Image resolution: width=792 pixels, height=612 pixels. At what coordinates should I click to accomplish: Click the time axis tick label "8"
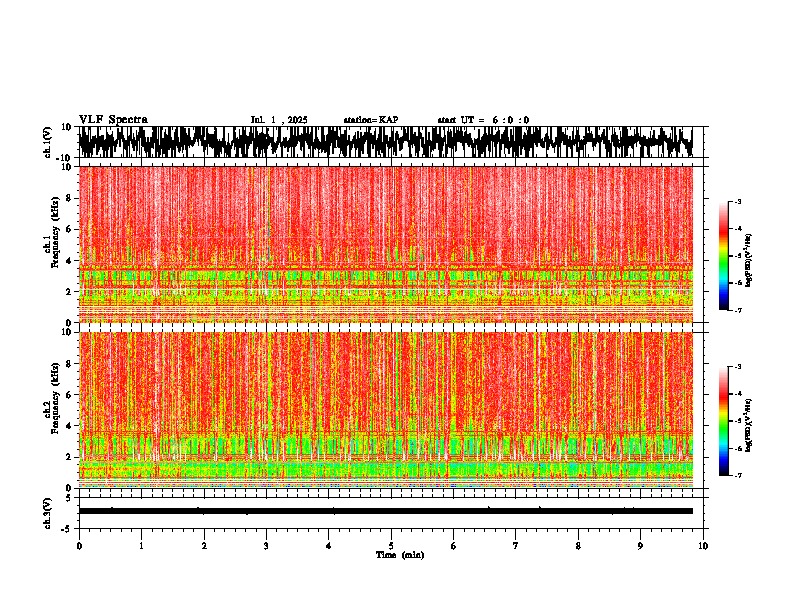point(578,546)
